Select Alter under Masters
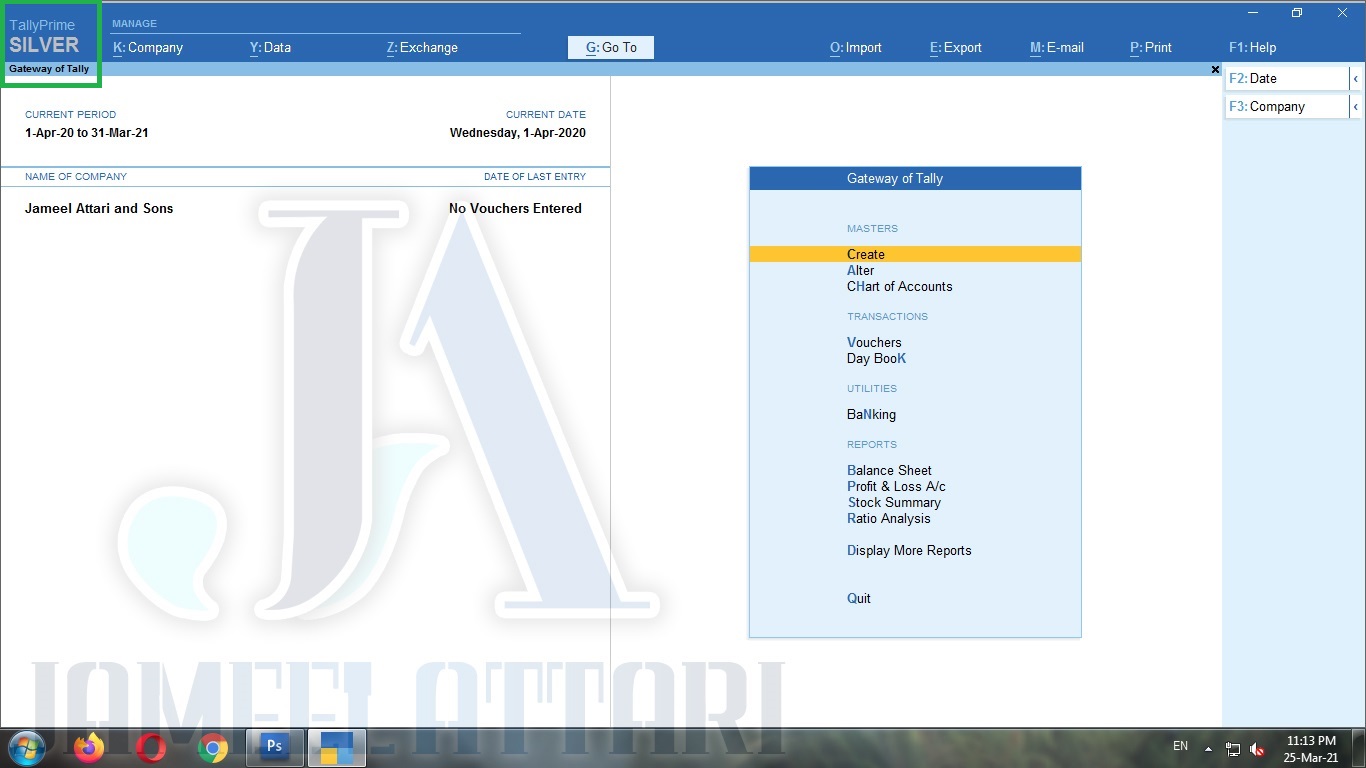This screenshot has height=768, width=1366. coord(861,270)
